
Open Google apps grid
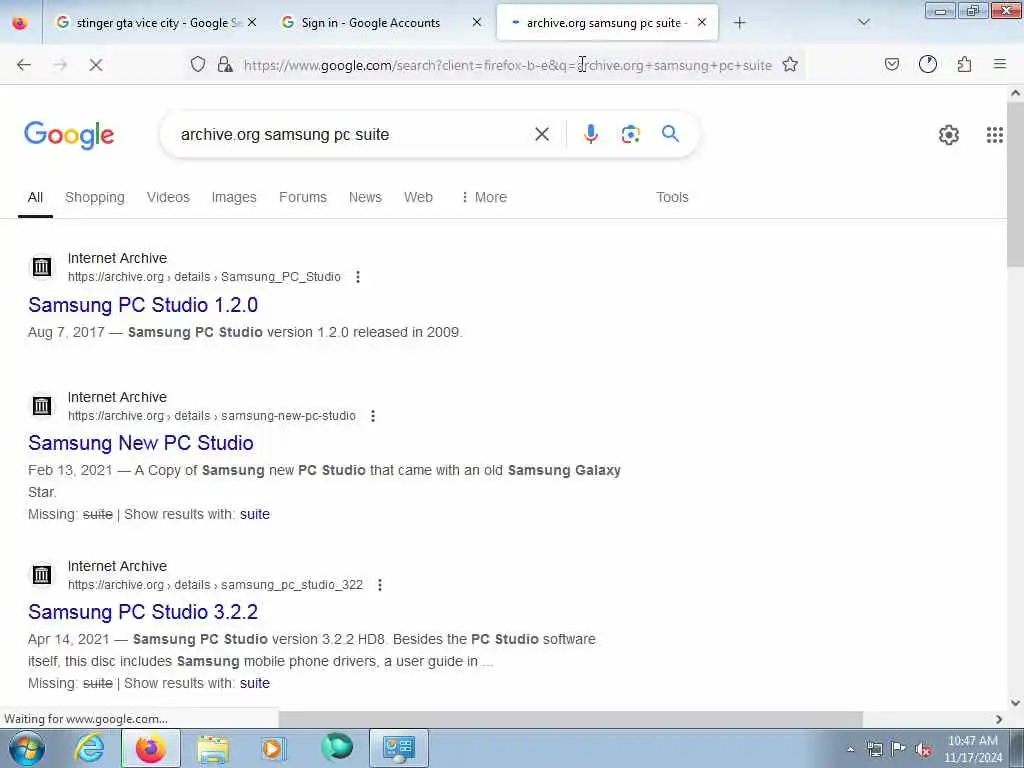click(x=995, y=135)
